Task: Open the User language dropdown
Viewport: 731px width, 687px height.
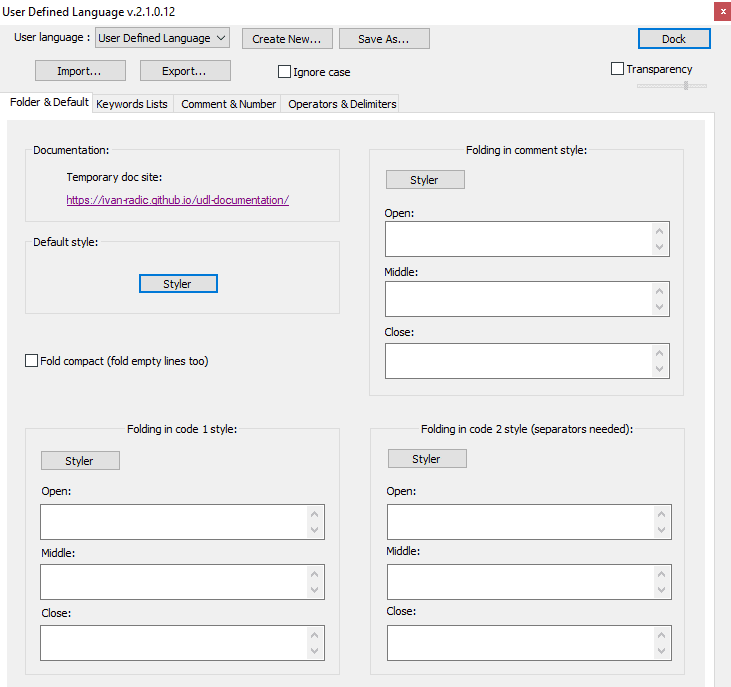Action: pos(162,38)
